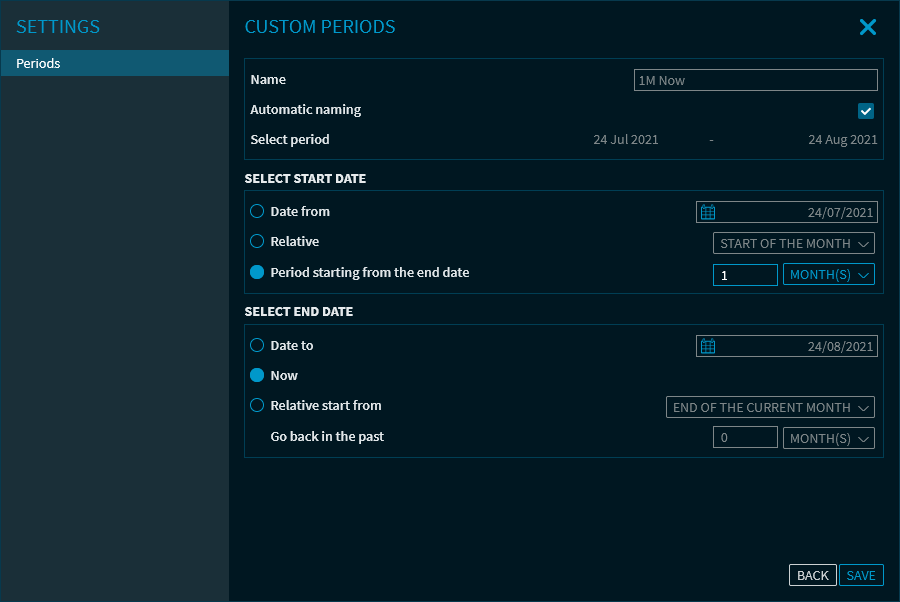900x602 pixels.
Task: Expand the Go back in the past MONTH(S) dropdown
Action: tap(828, 438)
